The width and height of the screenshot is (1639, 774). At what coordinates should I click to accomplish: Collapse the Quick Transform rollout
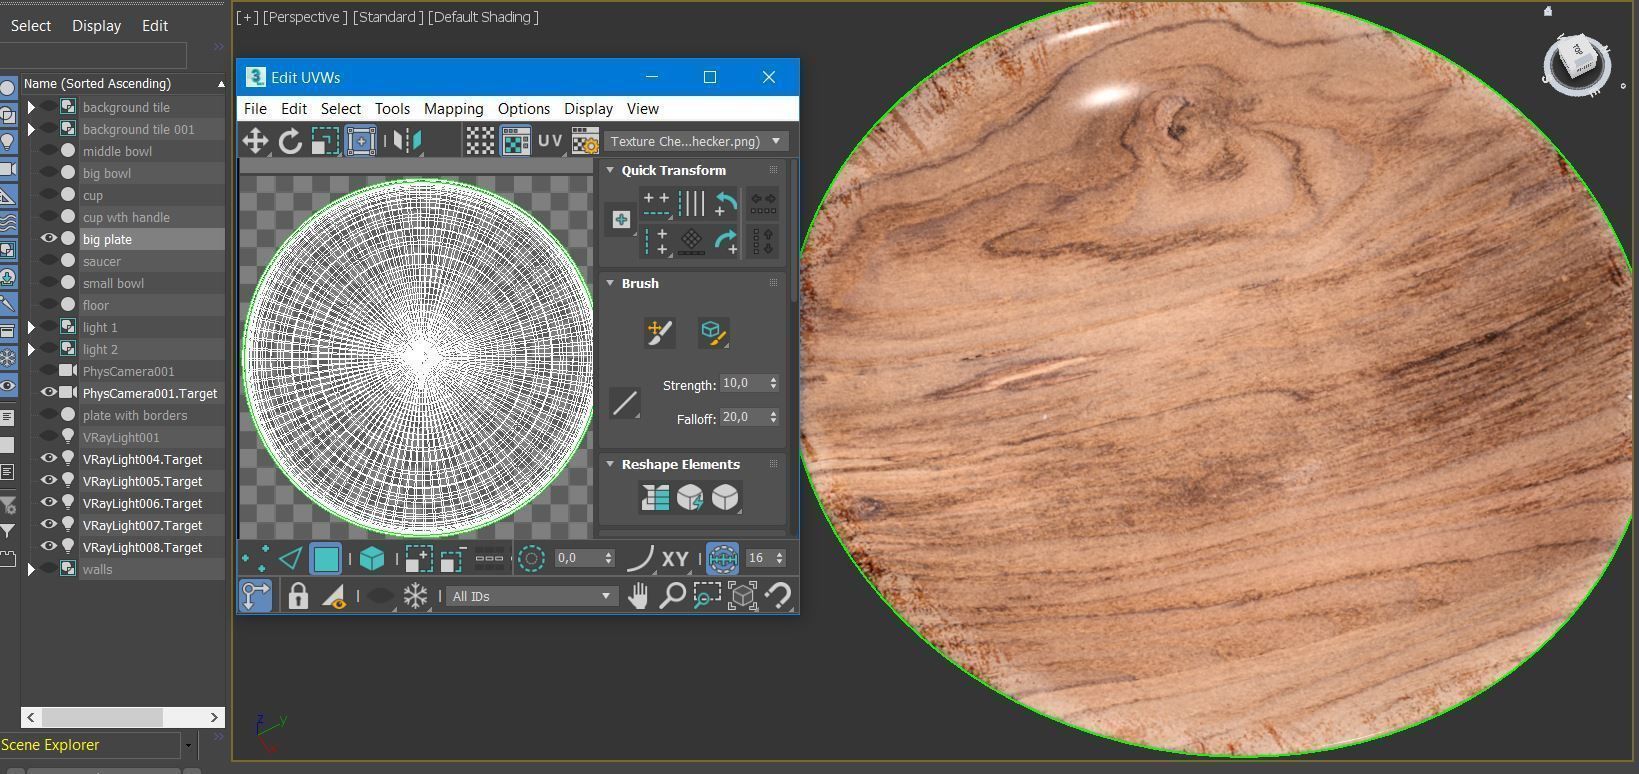[610, 170]
